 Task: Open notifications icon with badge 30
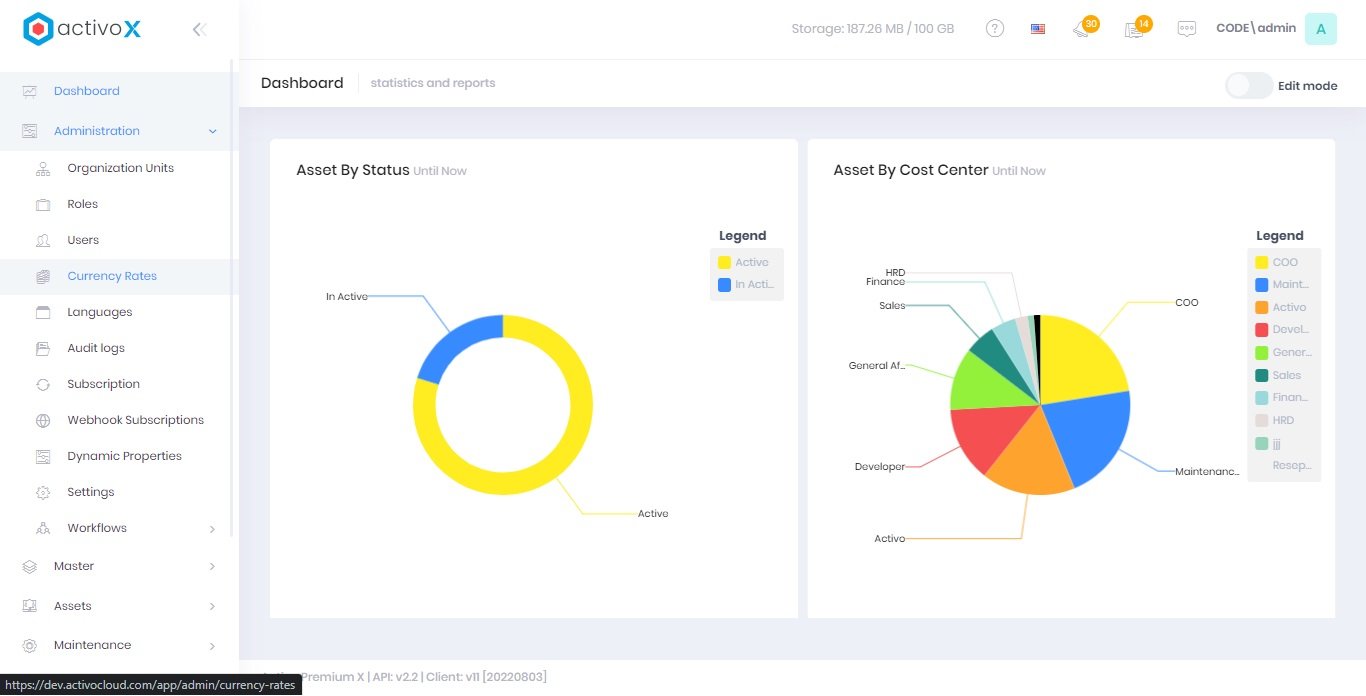coord(1082,29)
